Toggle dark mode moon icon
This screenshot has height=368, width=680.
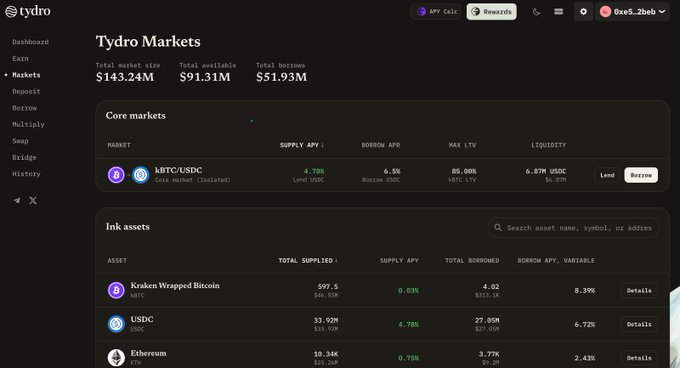[536, 12]
